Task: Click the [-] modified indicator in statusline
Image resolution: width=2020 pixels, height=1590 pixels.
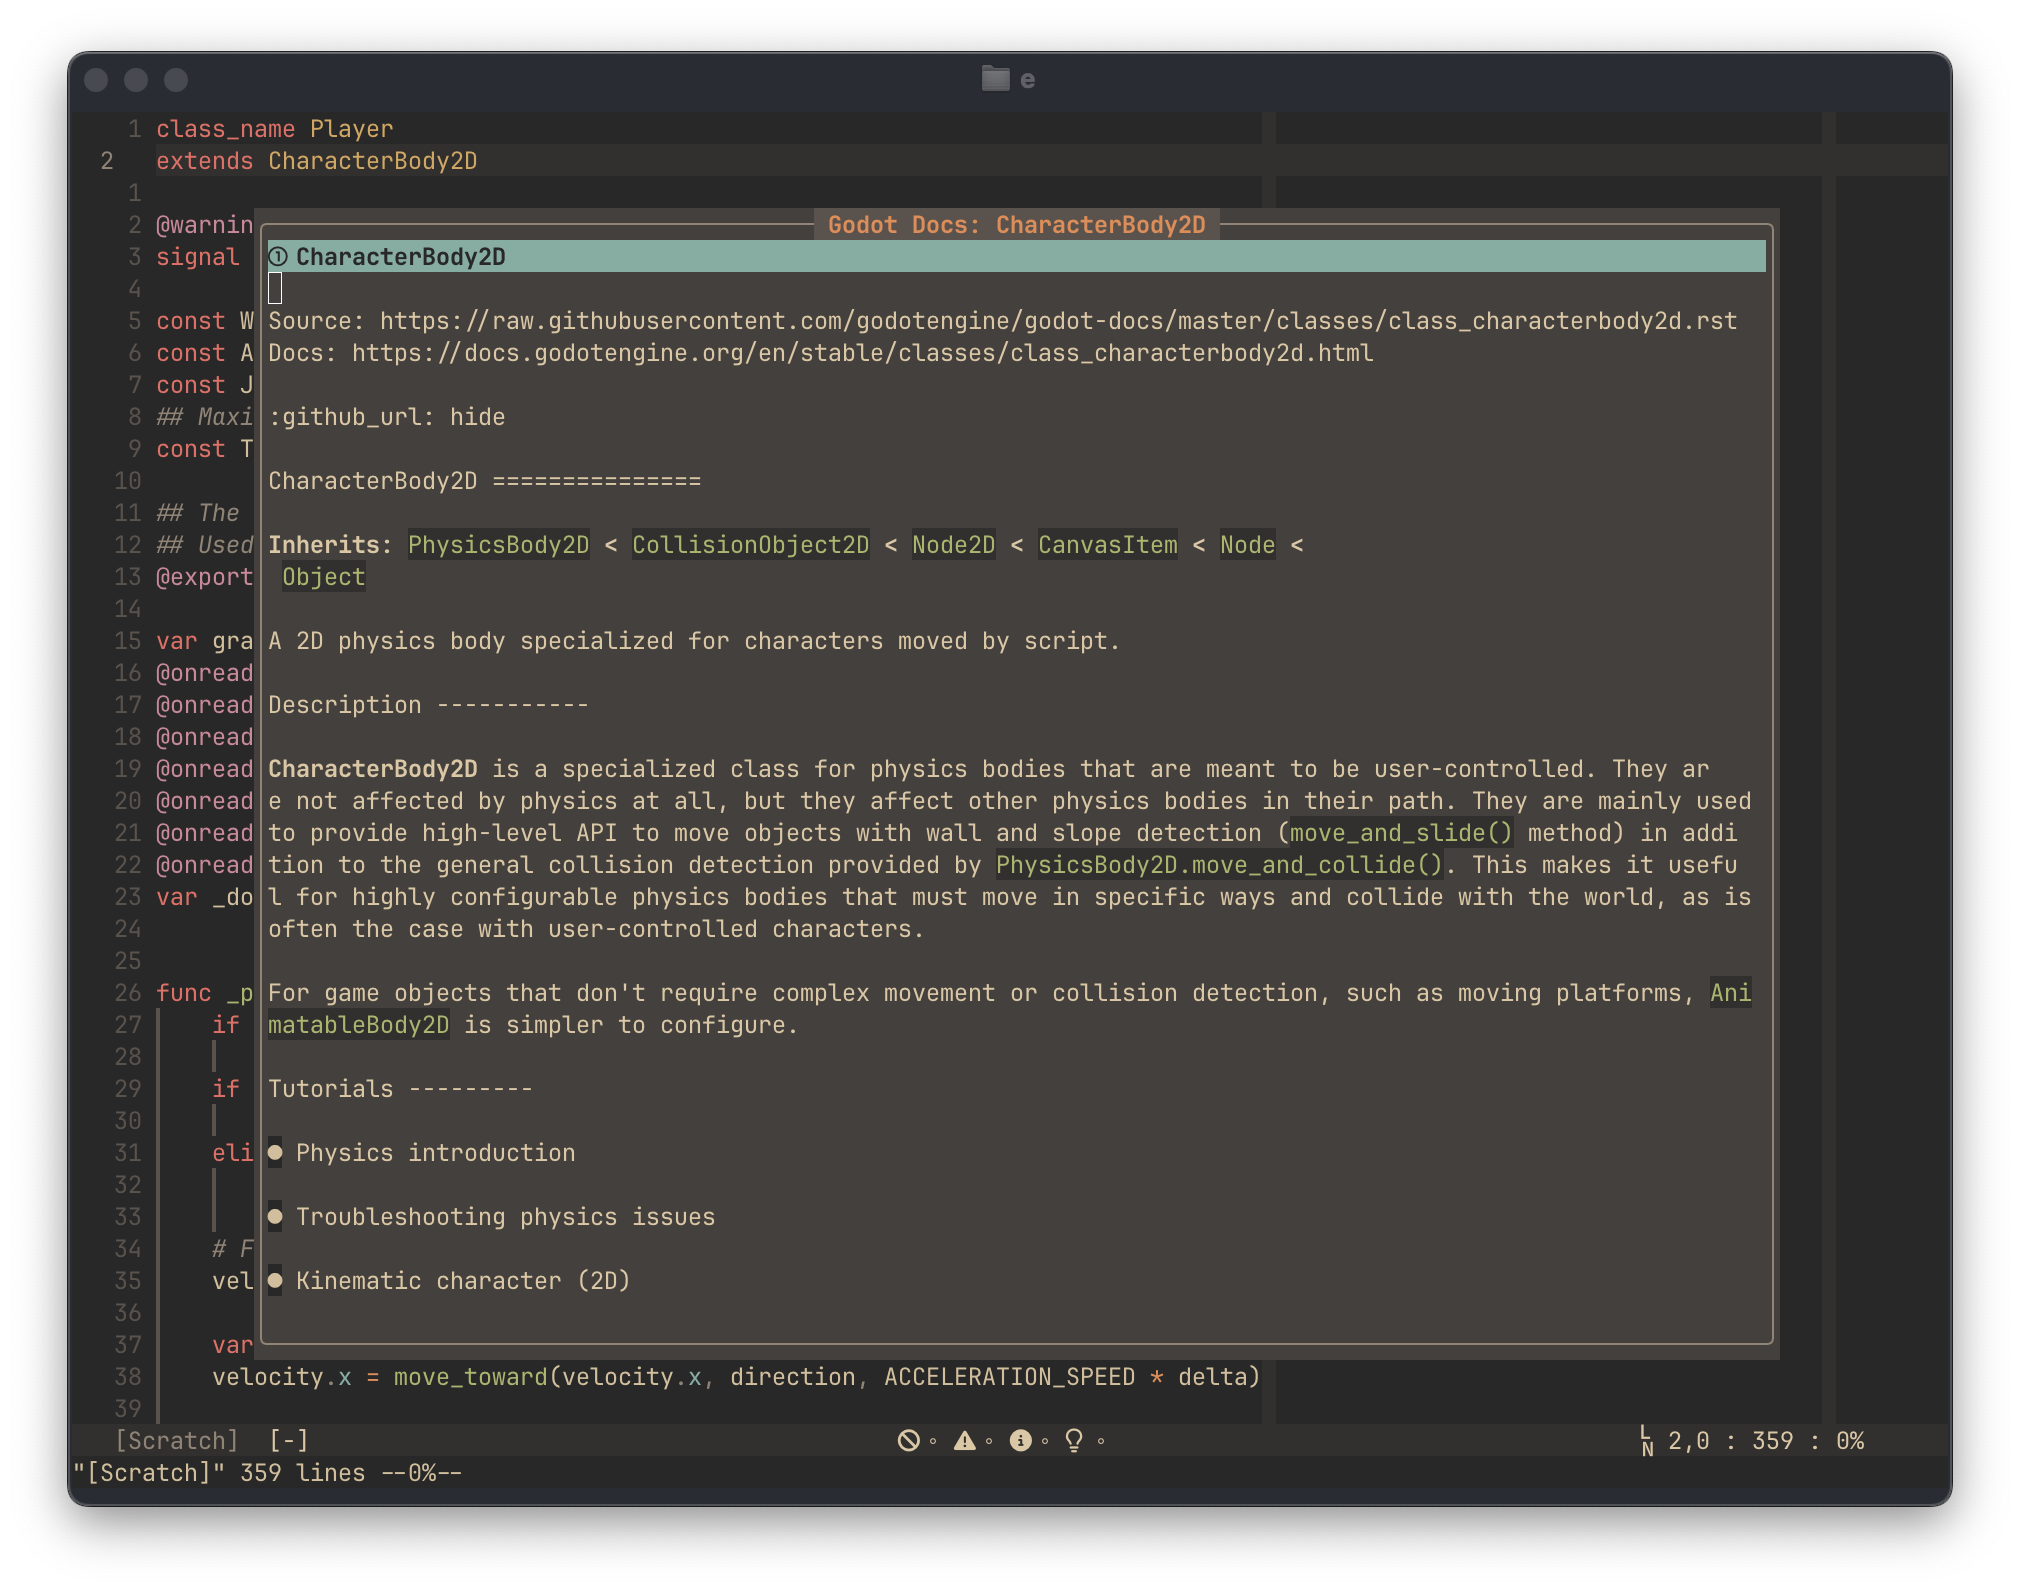Action: [289, 1441]
